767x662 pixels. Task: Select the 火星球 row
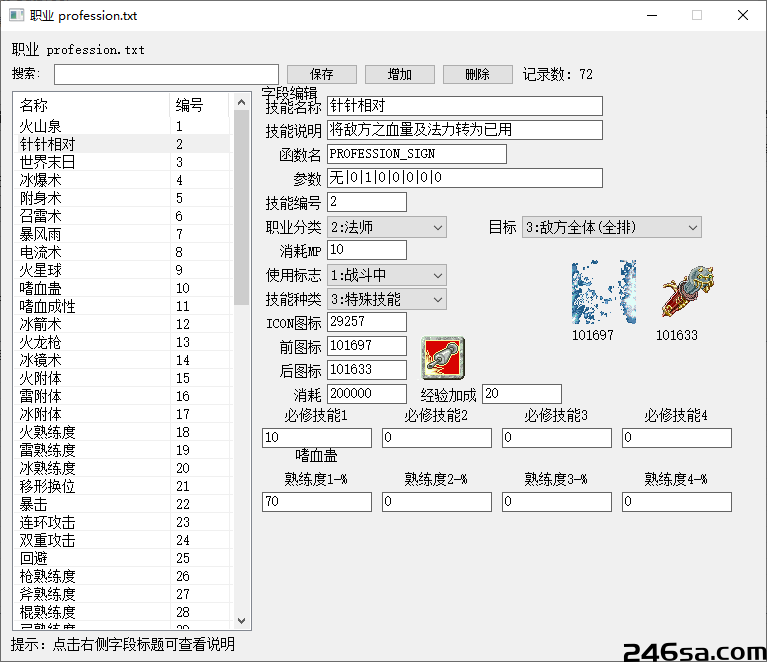pyautogui.click(x=122, y=270)
